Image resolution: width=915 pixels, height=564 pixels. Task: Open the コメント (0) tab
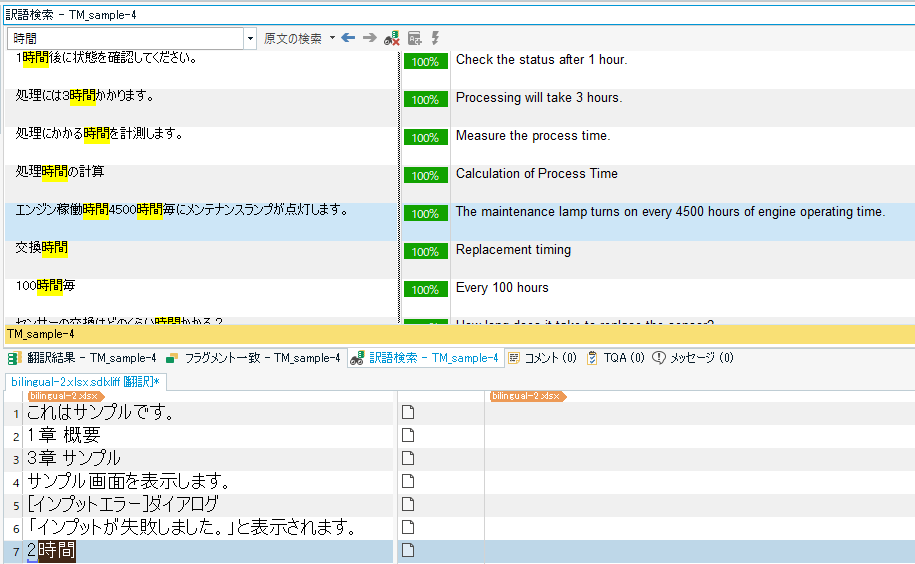pyautogui.click(x=542, y=357)
